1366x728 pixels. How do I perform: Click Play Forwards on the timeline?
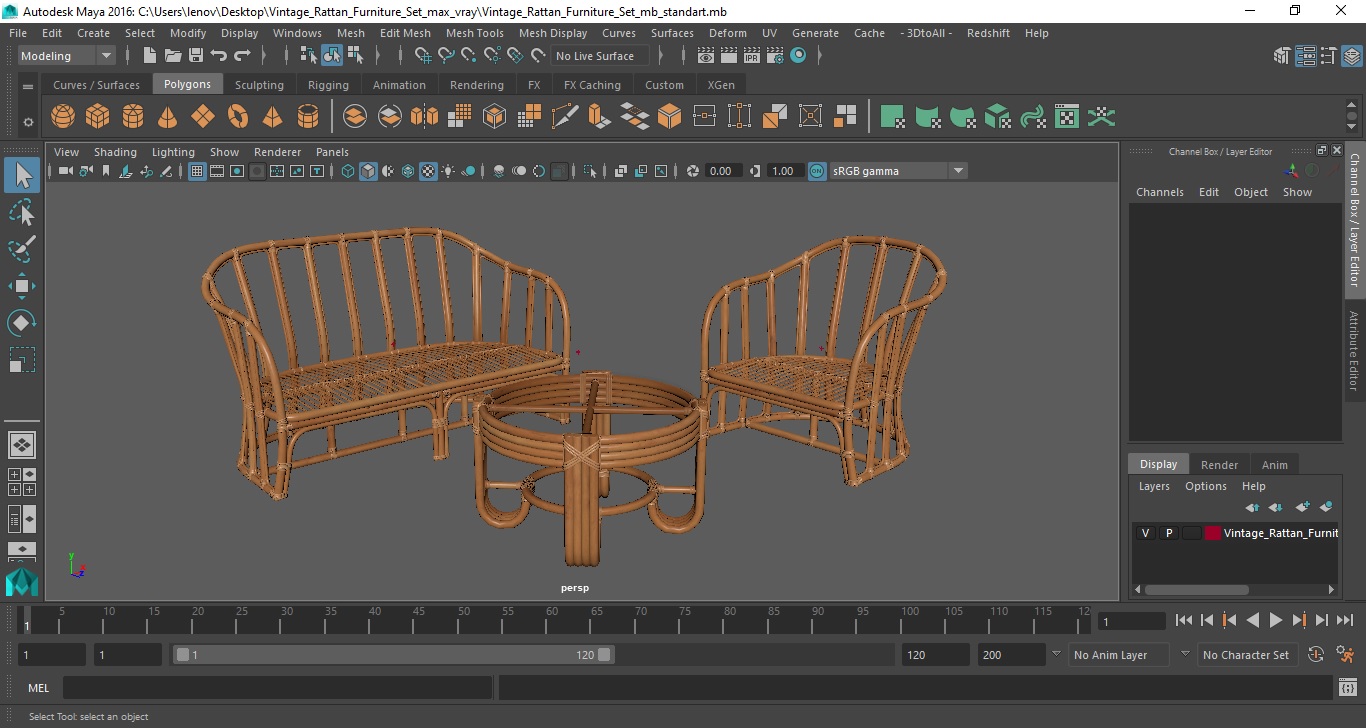point(1275,620)
